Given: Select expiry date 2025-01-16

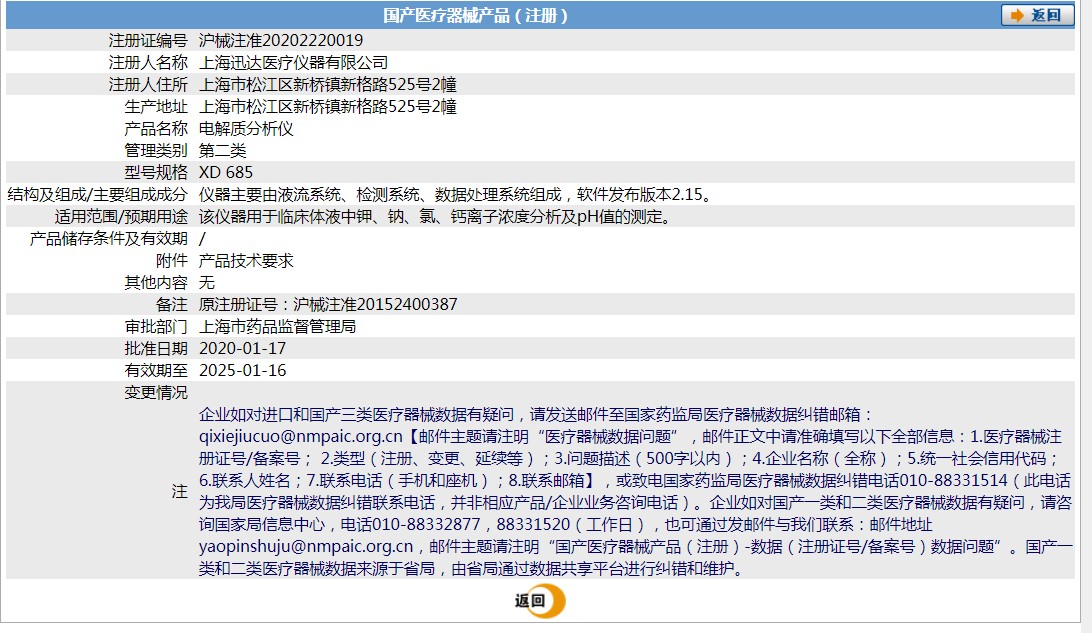Looking at the screenshot, I should coord(242,370).
